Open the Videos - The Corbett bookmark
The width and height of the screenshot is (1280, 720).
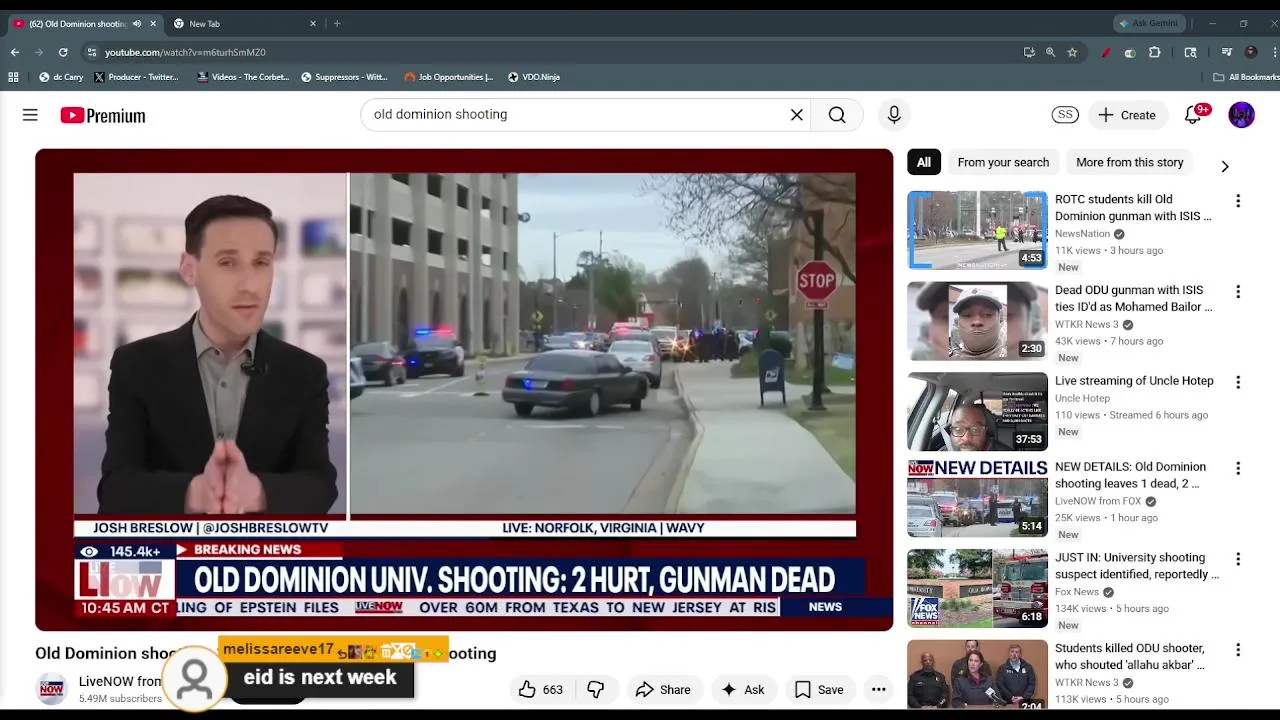(x=244, y=77)
